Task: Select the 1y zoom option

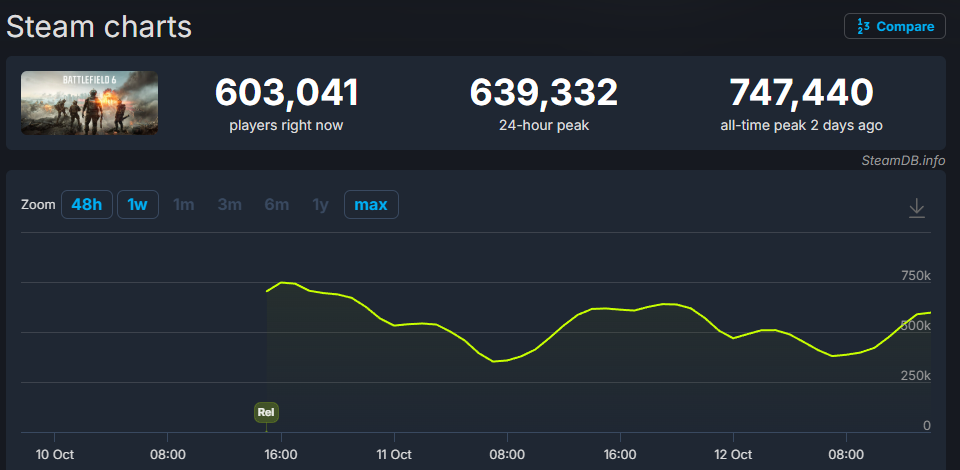Action: [x=321, y=204]
